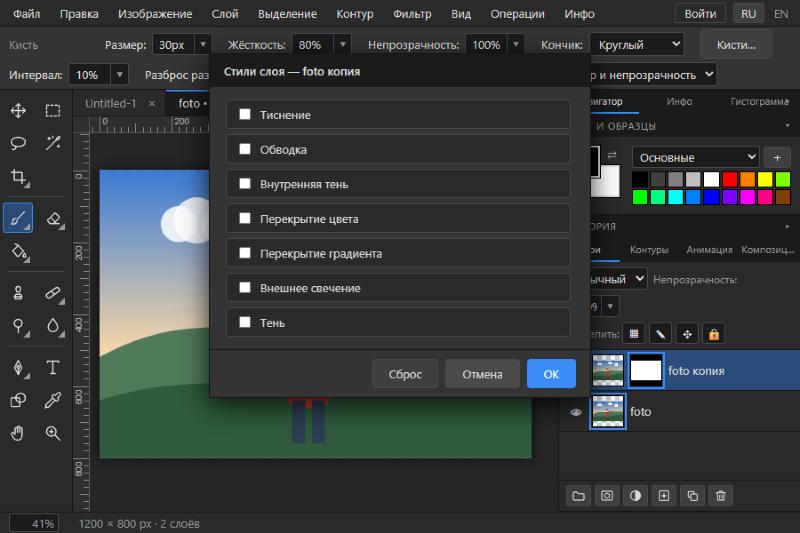Add an adjustment layer

(635, 496)
